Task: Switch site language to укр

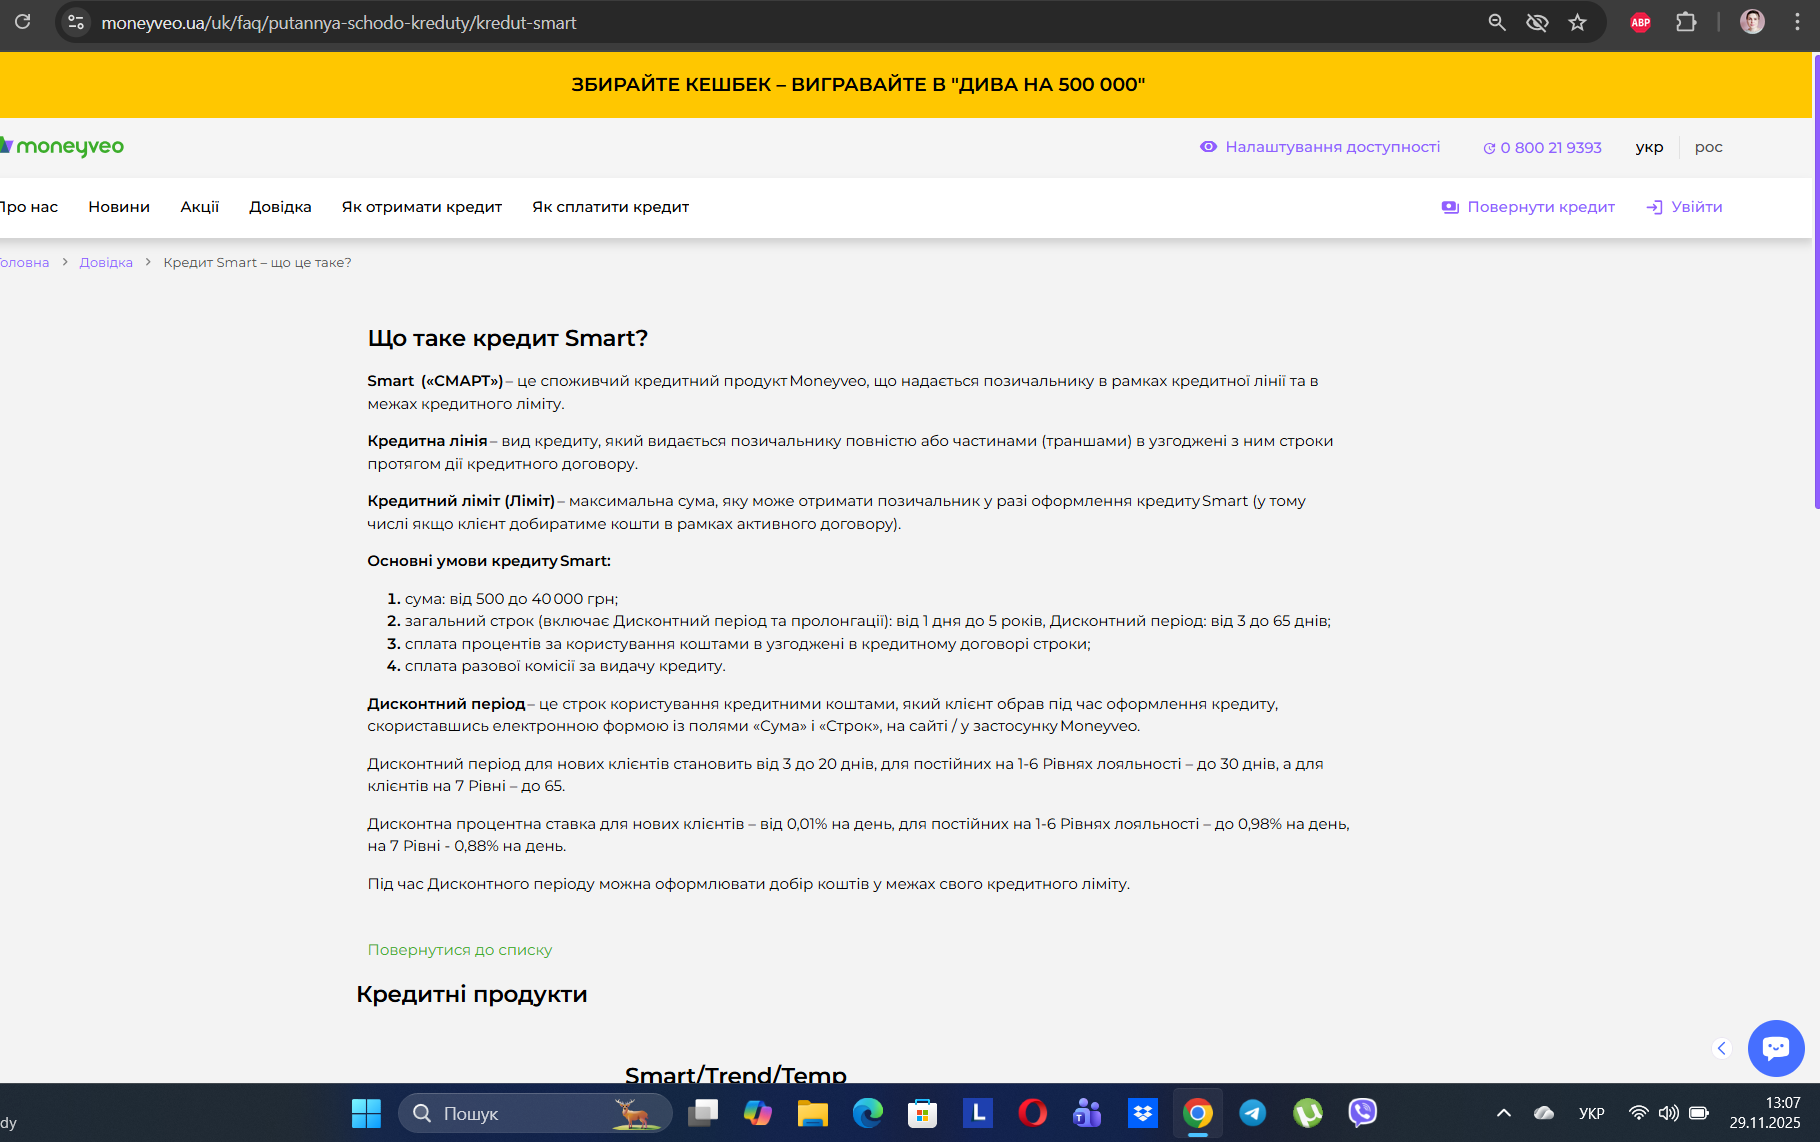Action: point(1649,147)
